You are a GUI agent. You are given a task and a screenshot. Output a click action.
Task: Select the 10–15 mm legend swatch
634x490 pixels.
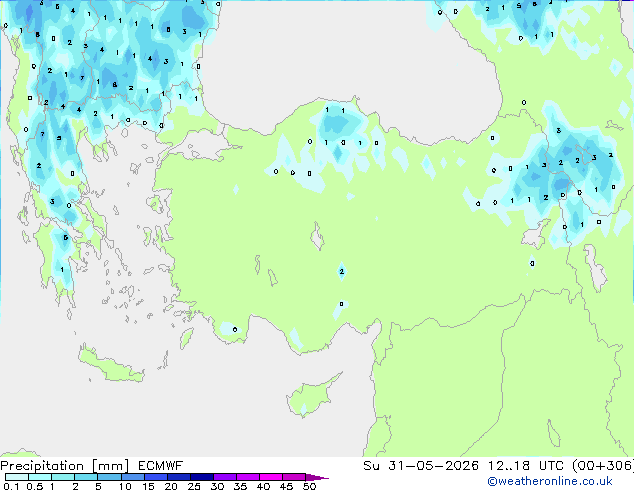point(133,477)
